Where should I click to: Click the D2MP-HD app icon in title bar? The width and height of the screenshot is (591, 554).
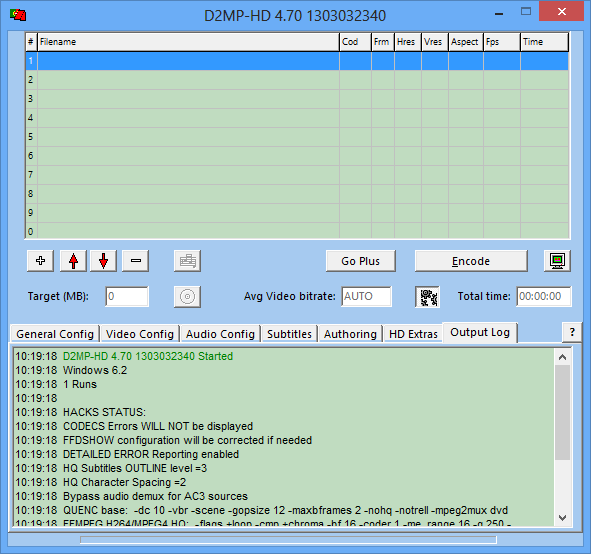tap(18, 15)
